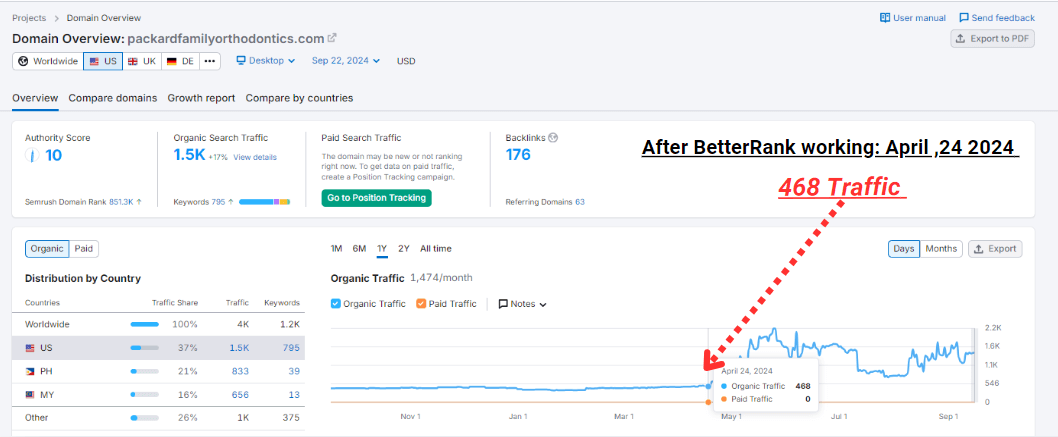Click the keywords distribution color bar
The image size is (1058, 437).
[264, 202]
